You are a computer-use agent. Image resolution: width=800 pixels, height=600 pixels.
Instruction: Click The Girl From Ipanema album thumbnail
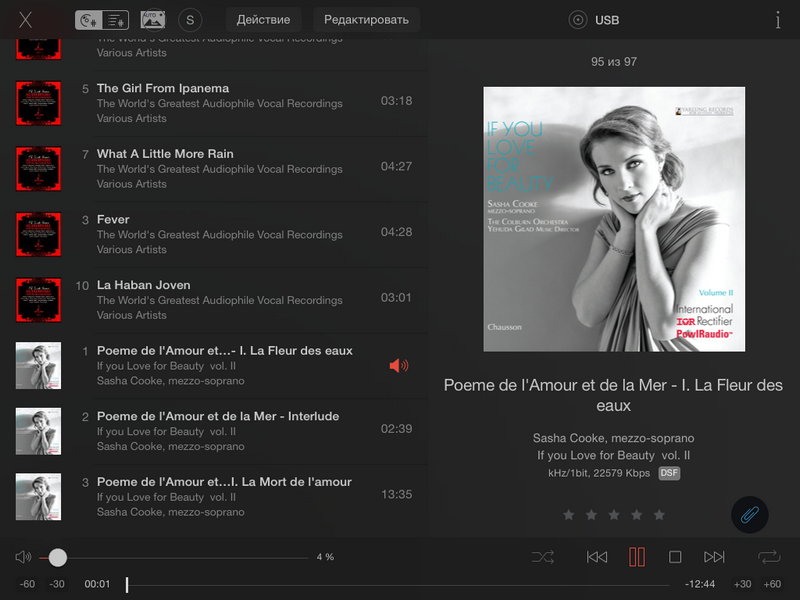38,103
